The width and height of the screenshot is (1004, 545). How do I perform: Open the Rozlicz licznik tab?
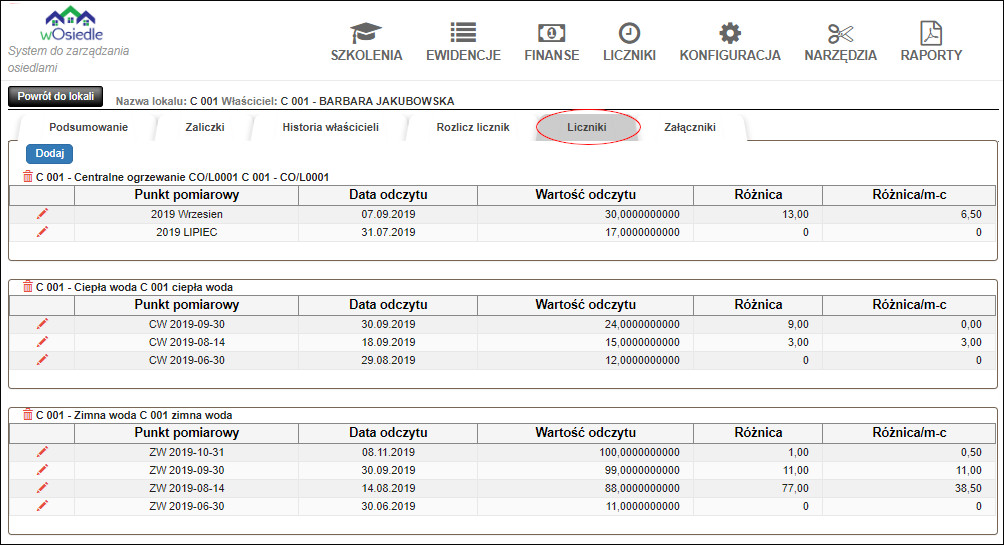(473, 127)
